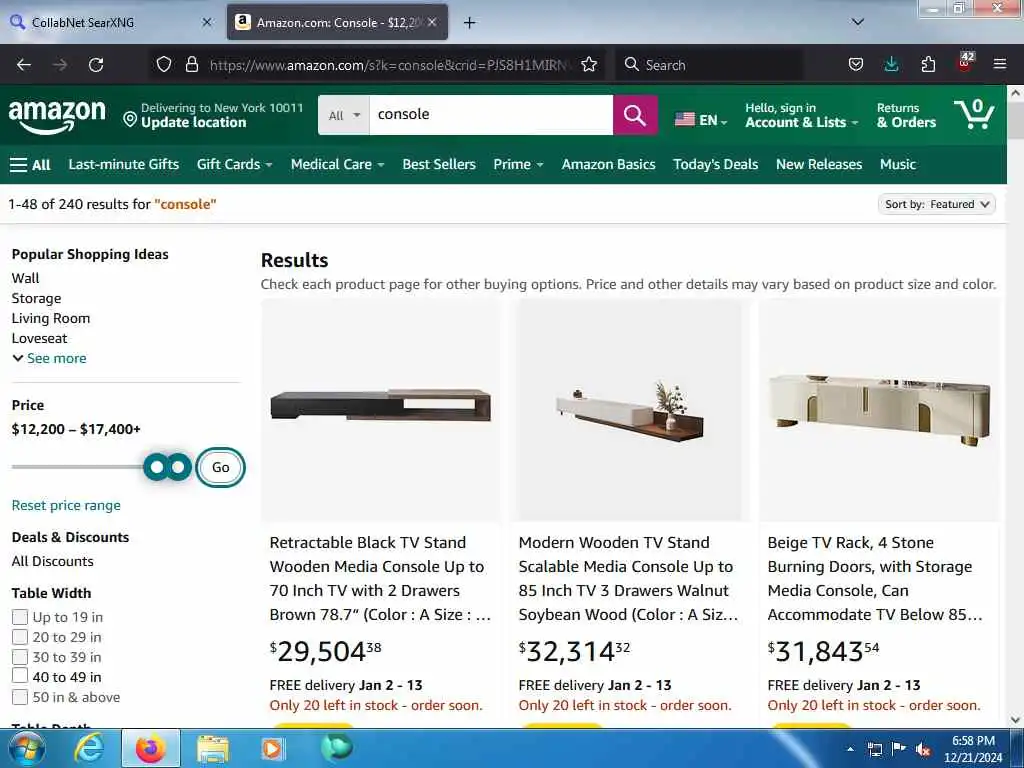Open Modern Wooden TV Stand product image

pyautogui.click(x=630, y=410)
